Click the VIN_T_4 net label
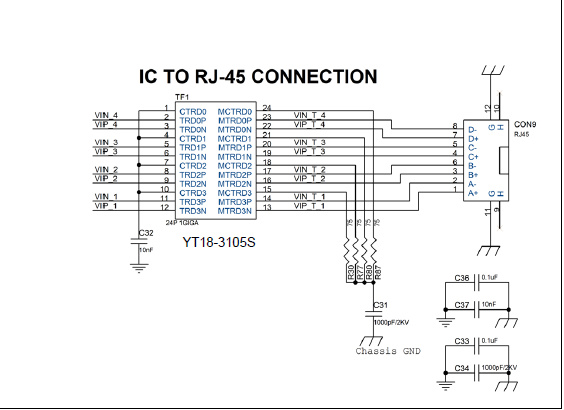The height and width of the screenshot is (410, 564). (310, 115)
